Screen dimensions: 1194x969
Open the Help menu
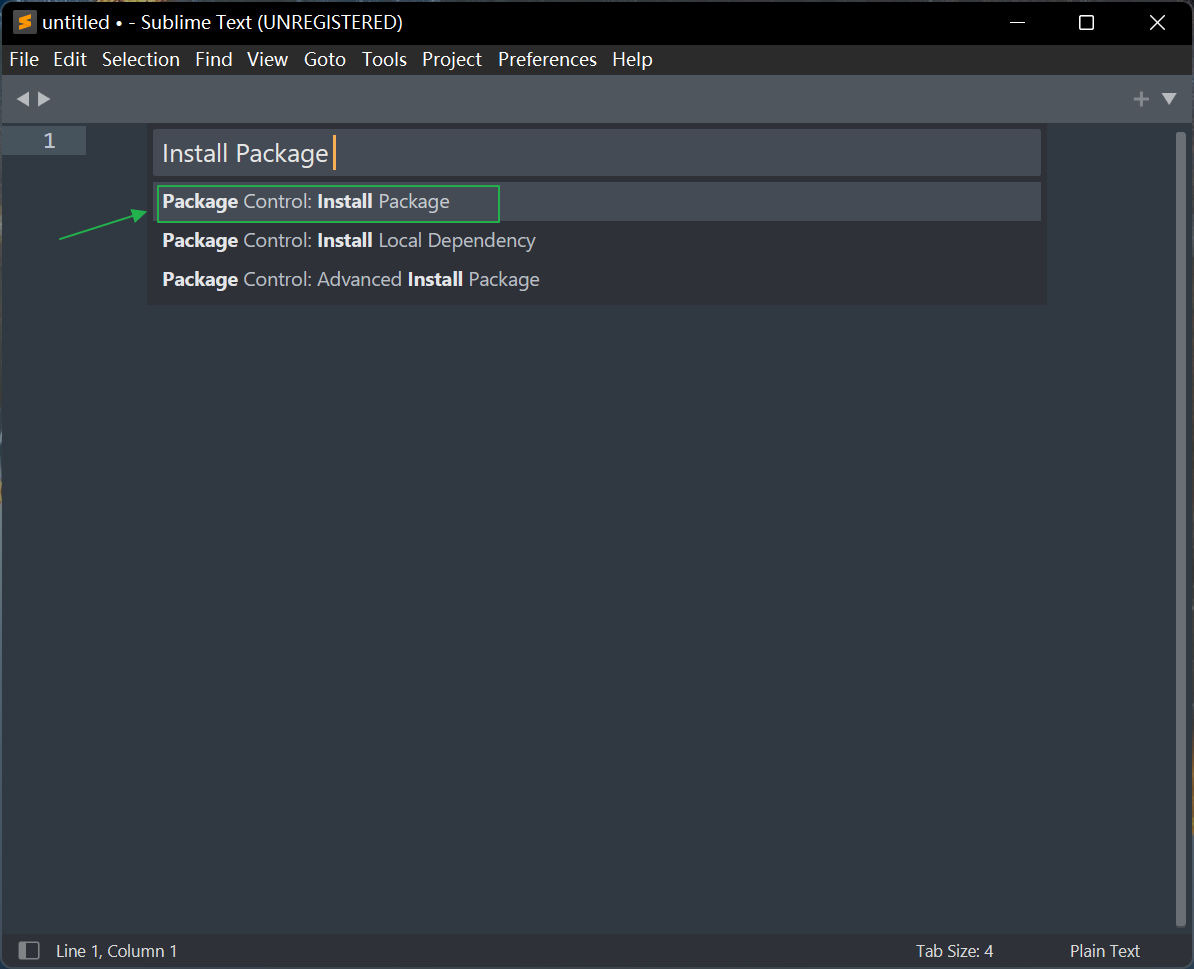coord(633,59)
